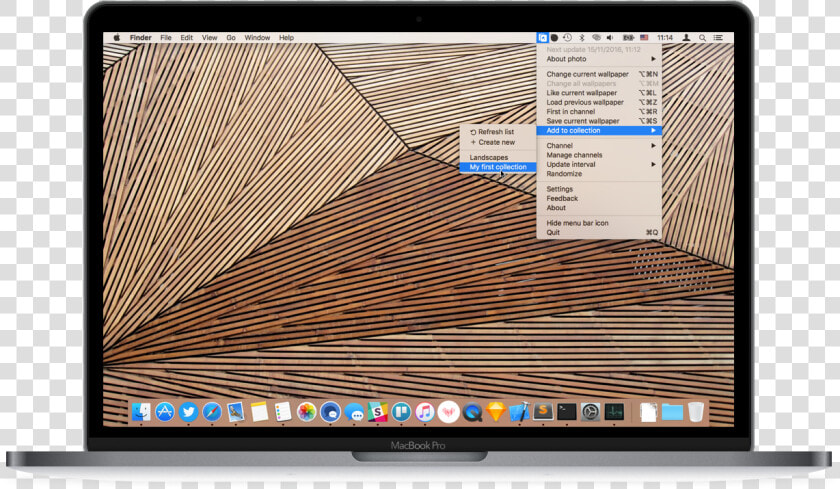Launch Safari from the dock

(212, 412)
